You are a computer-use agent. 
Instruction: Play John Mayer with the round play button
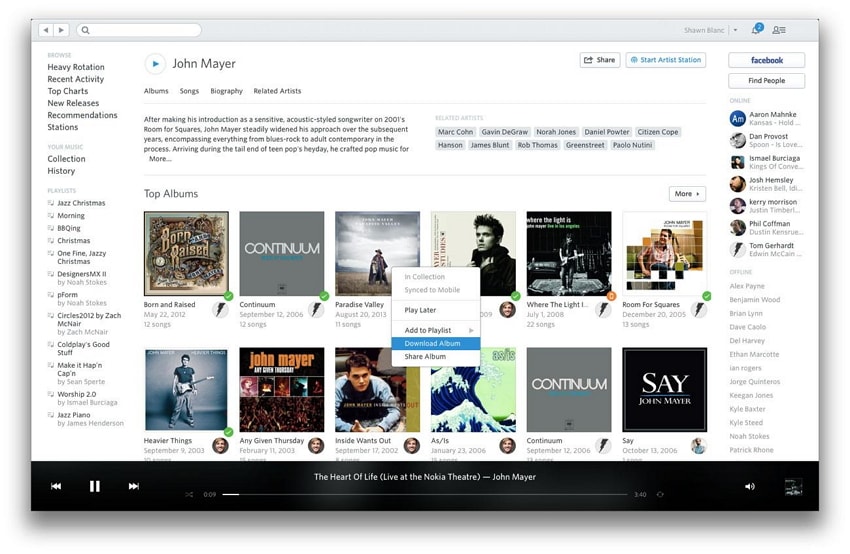click(x=155, y=64)
